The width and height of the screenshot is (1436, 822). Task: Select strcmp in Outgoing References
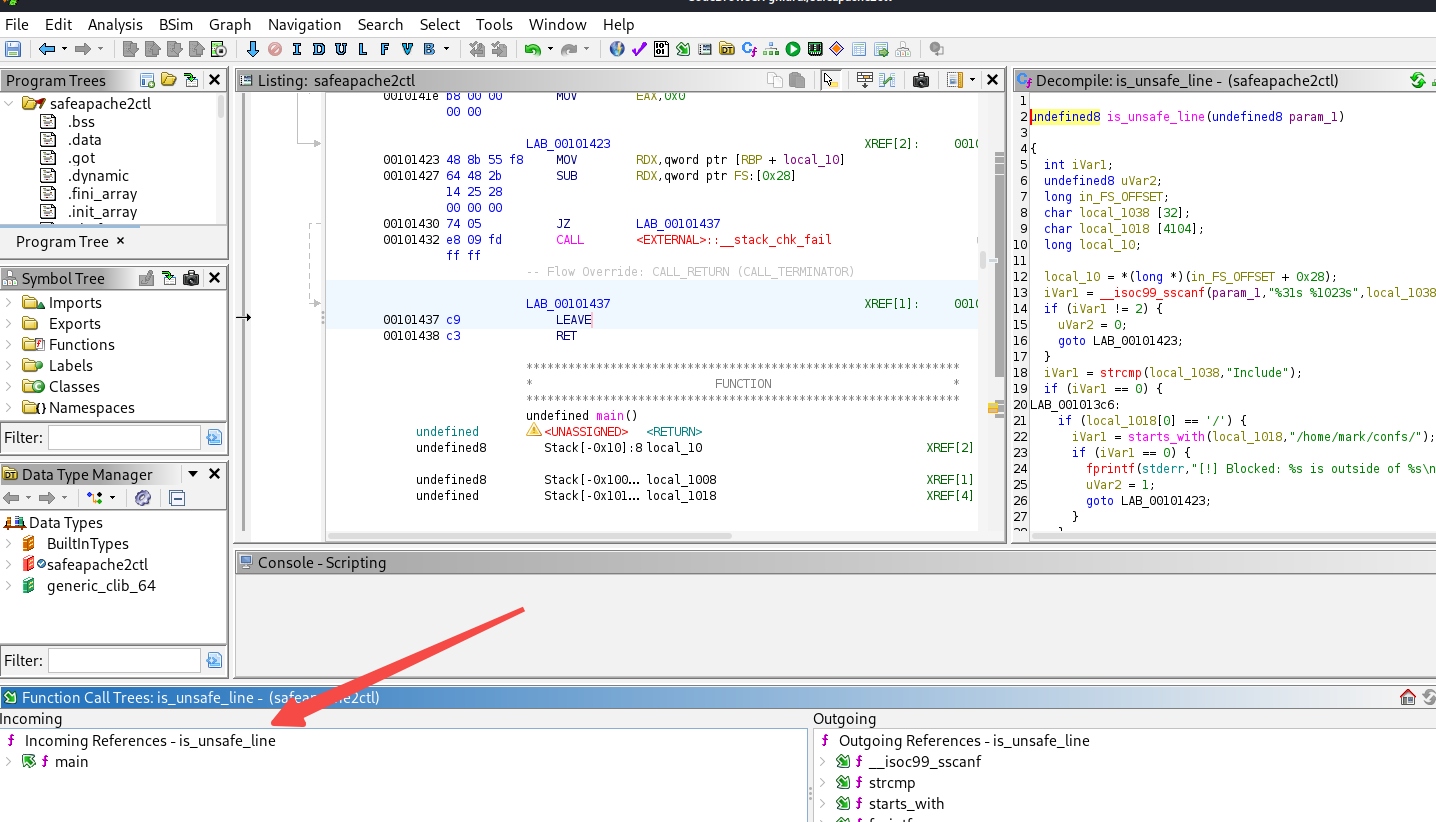(892, 783)
